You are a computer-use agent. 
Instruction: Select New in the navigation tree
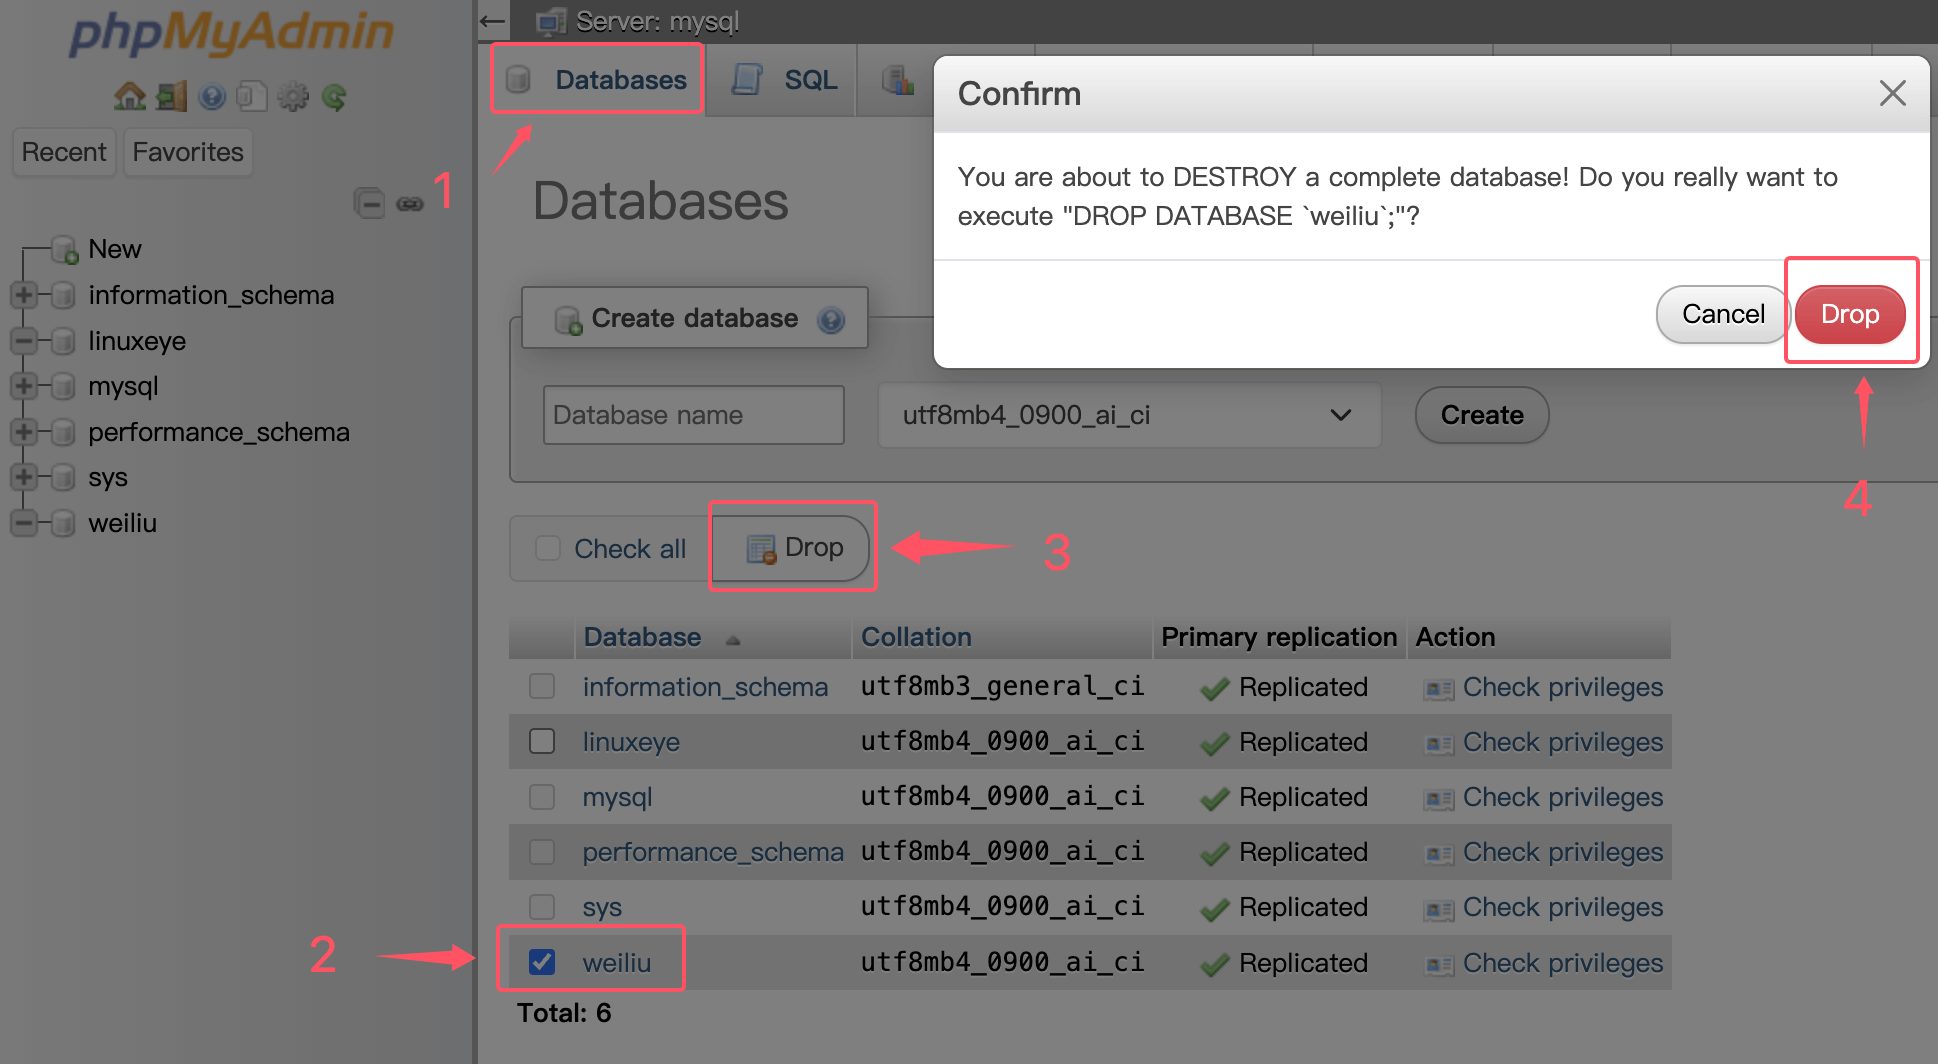click(x=115, y=249)
